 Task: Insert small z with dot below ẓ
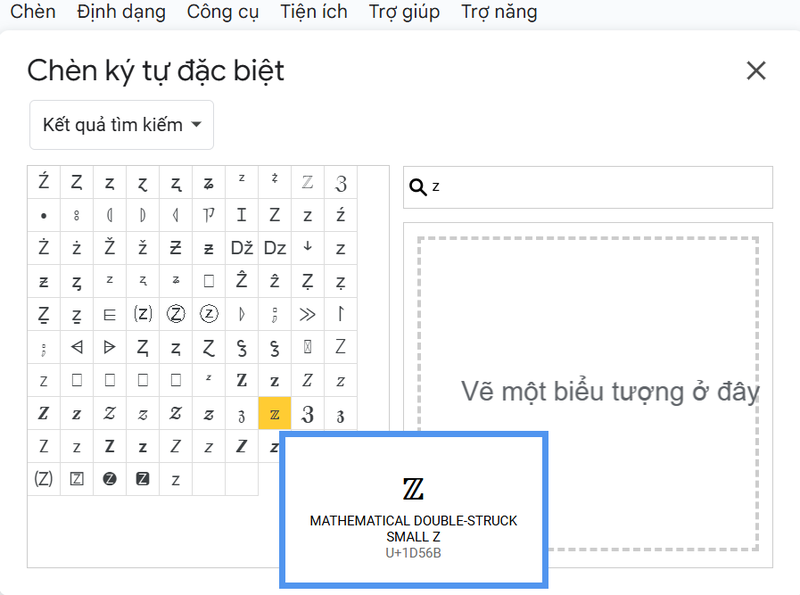point(341,281)
